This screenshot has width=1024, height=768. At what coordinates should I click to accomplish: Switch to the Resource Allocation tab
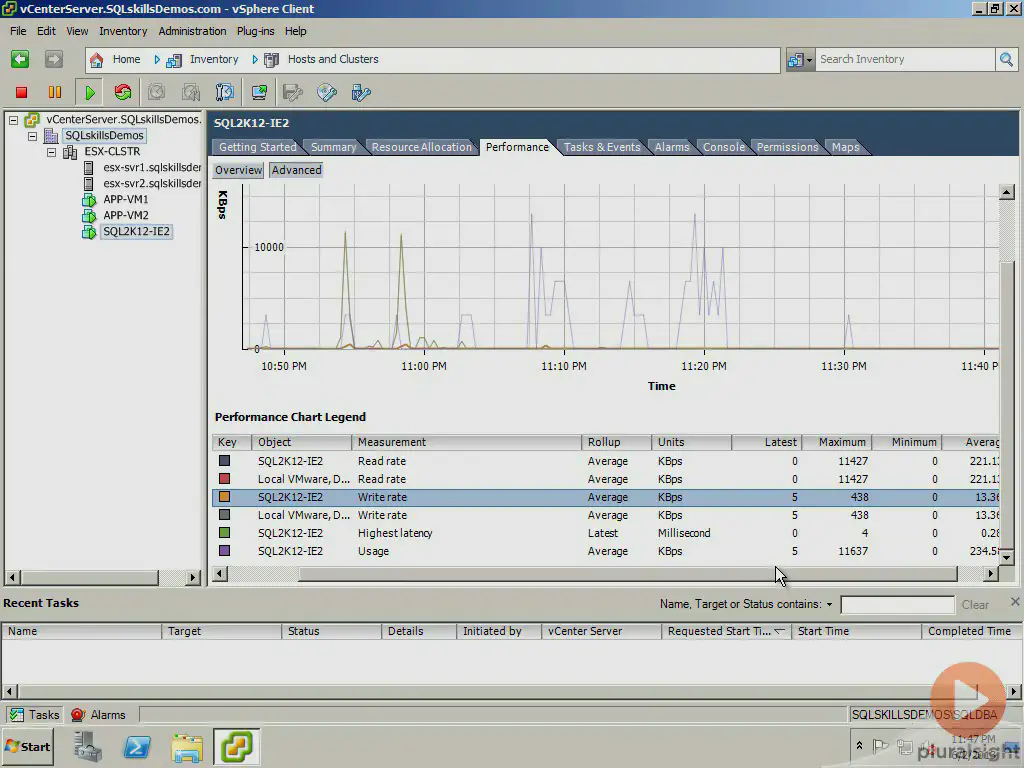(x=421, y=147)
